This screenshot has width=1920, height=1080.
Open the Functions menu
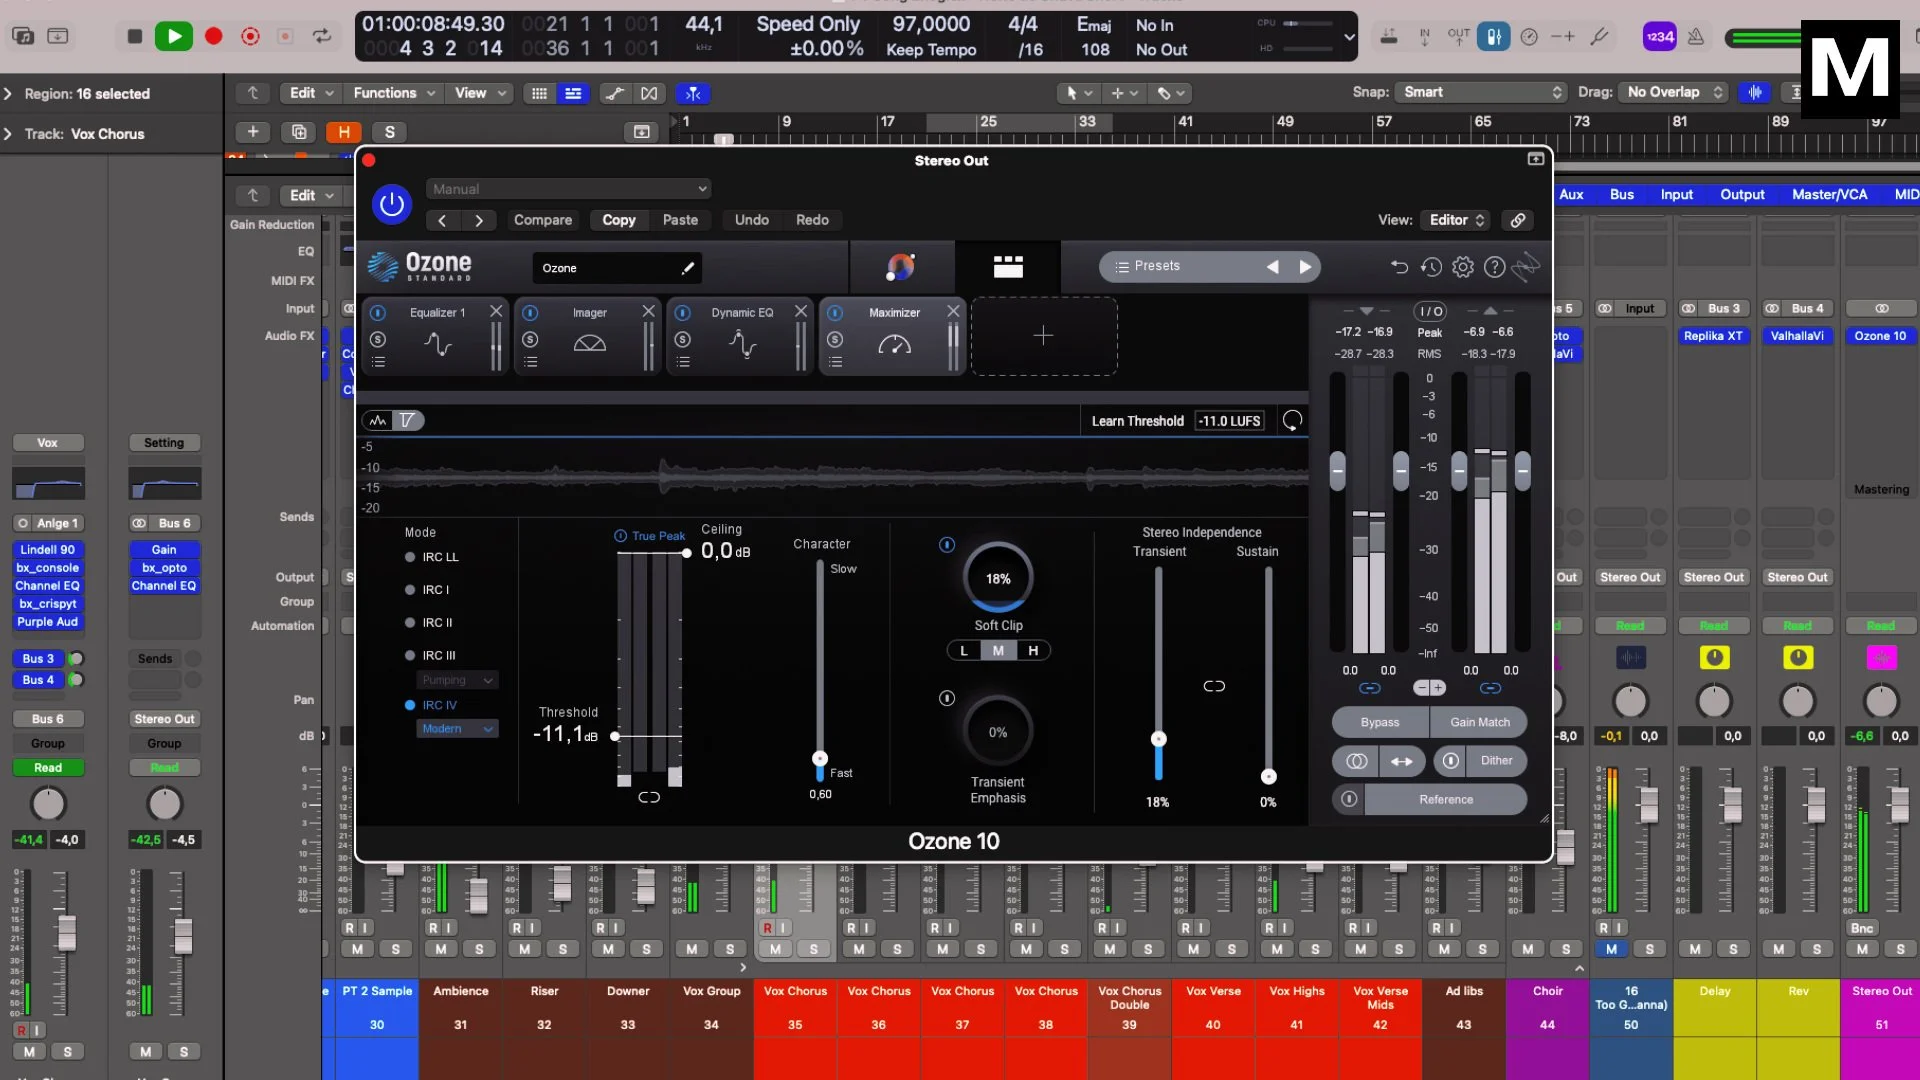coord(394,93)
